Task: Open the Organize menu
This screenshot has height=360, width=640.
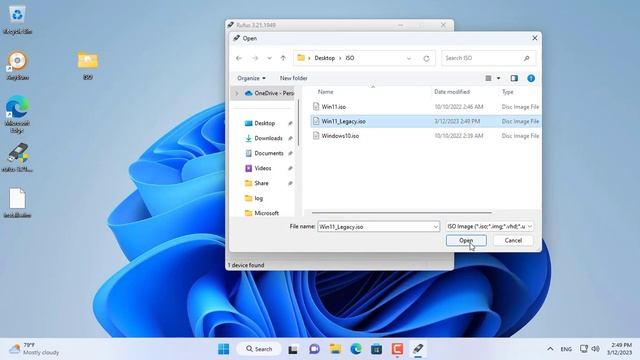Action: [x=251, y=78]
